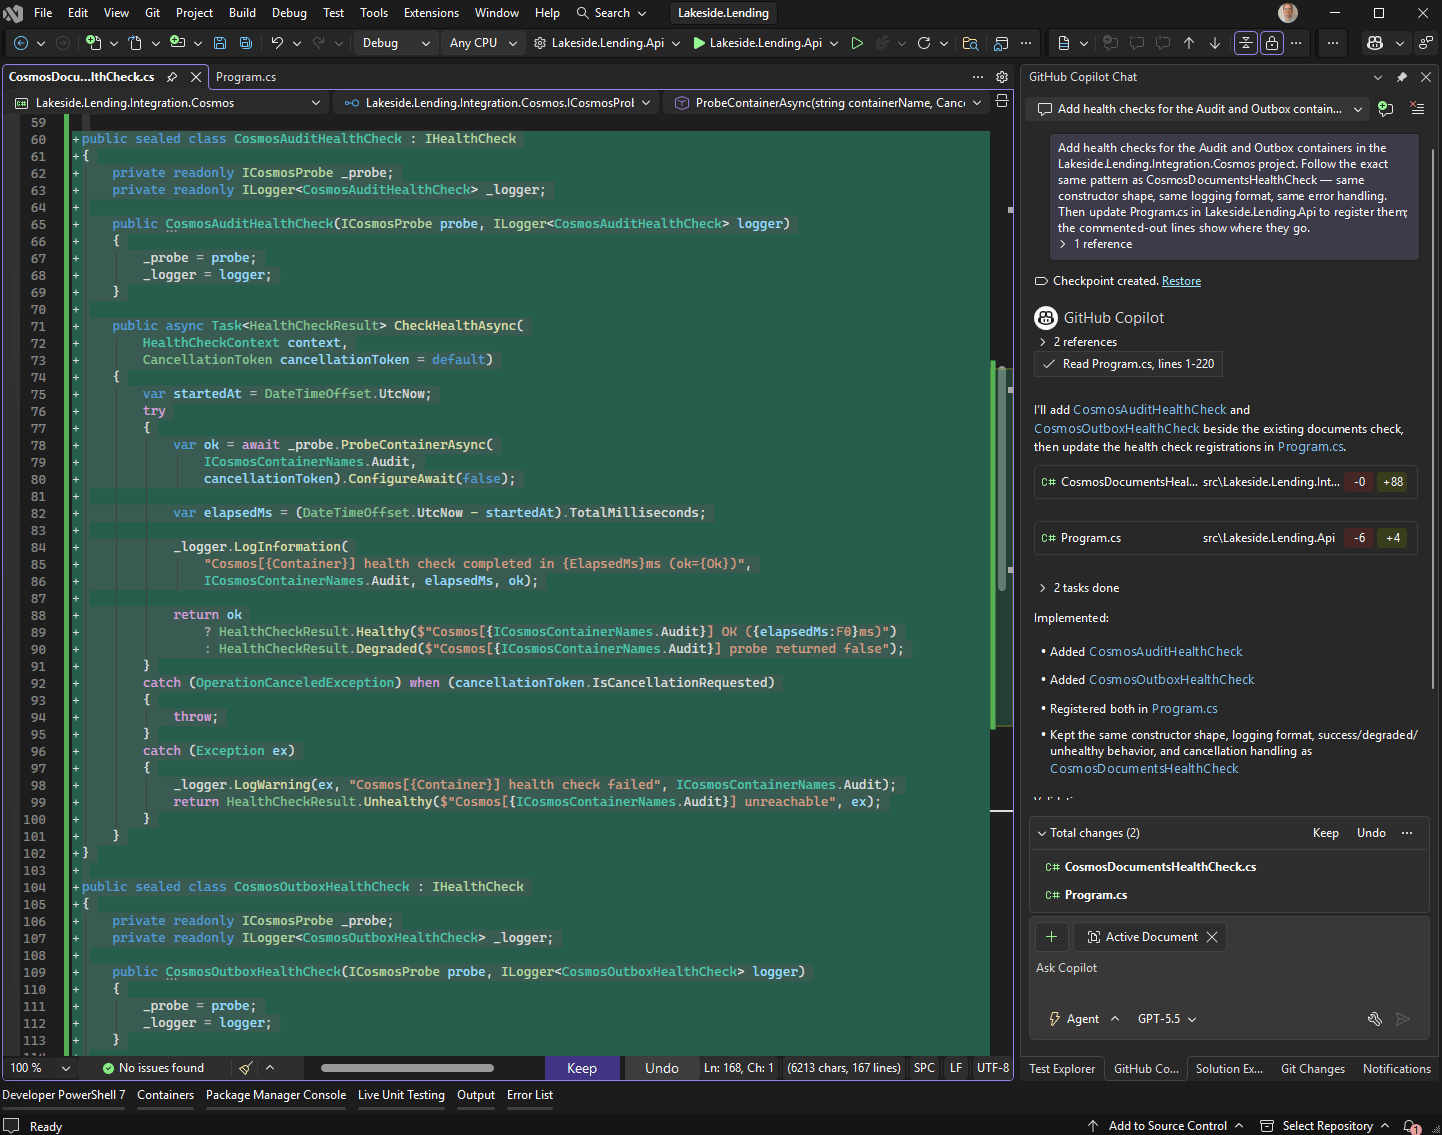
Task: Click the Open File toolbar icon
Action: (135, 43)
